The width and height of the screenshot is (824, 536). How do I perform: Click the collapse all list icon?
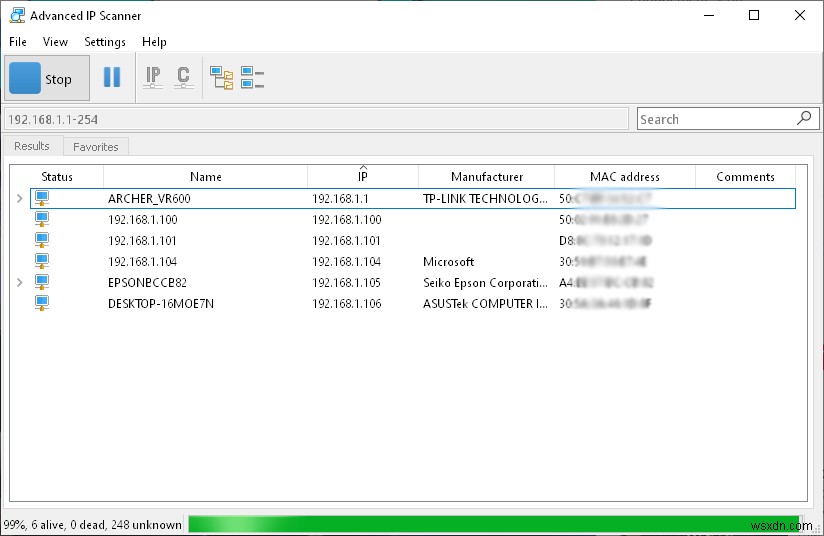pyautogui.click(x=252, y=77)
